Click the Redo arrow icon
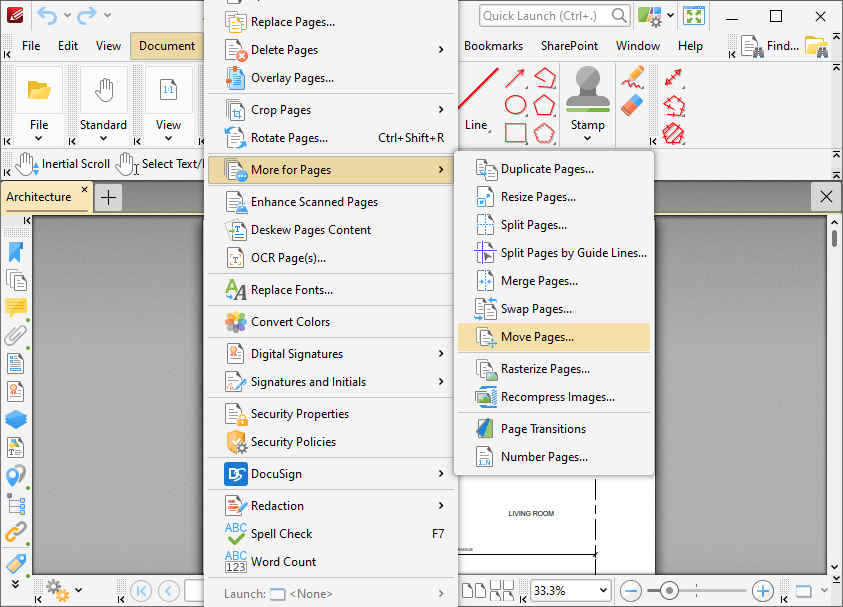Image resolution: width=843 pixels, height=607 pixels. click(86, 16)
